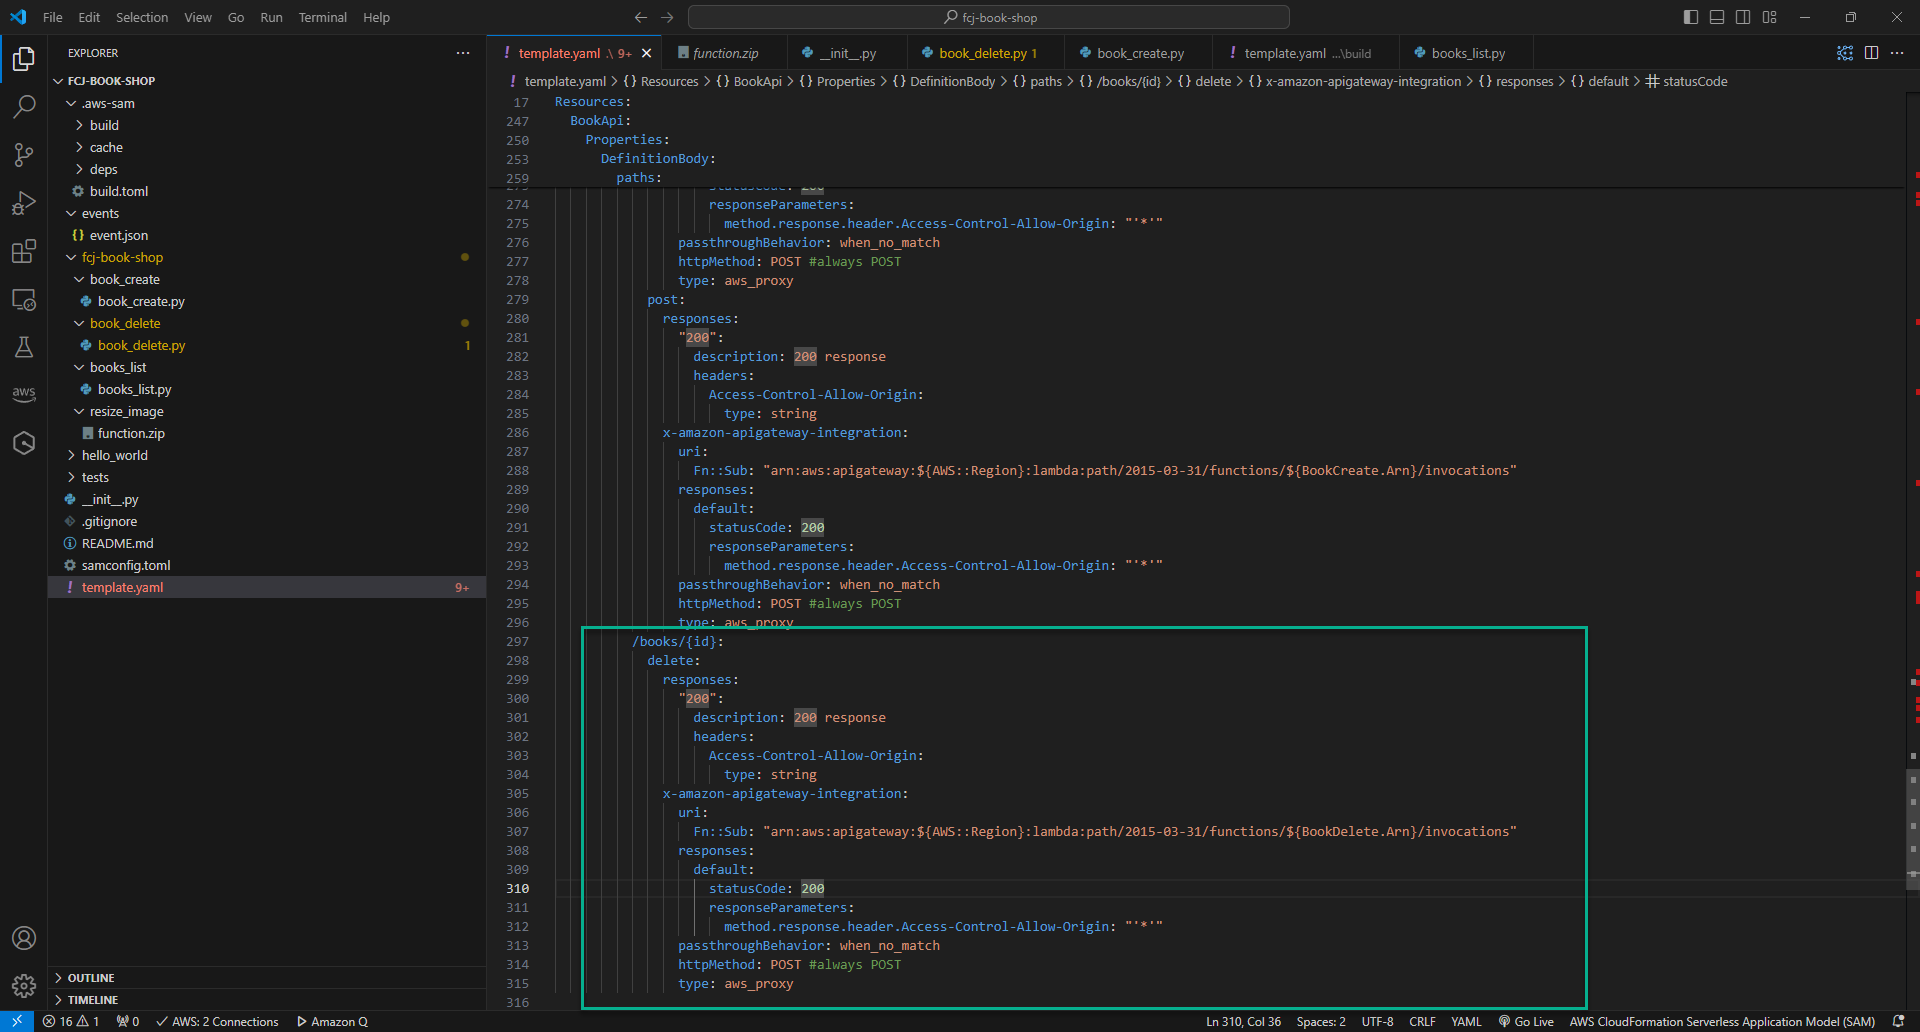Screen dimensions: 1920x1032
Task: Open notifications bell in status bar
Action: point(1898,1021)
